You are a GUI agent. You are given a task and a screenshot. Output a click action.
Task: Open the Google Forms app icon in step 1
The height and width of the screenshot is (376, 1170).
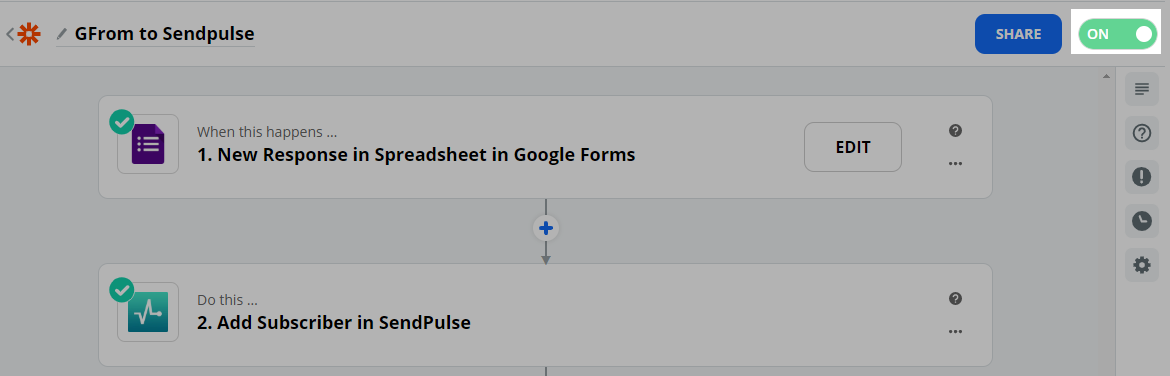148,144
